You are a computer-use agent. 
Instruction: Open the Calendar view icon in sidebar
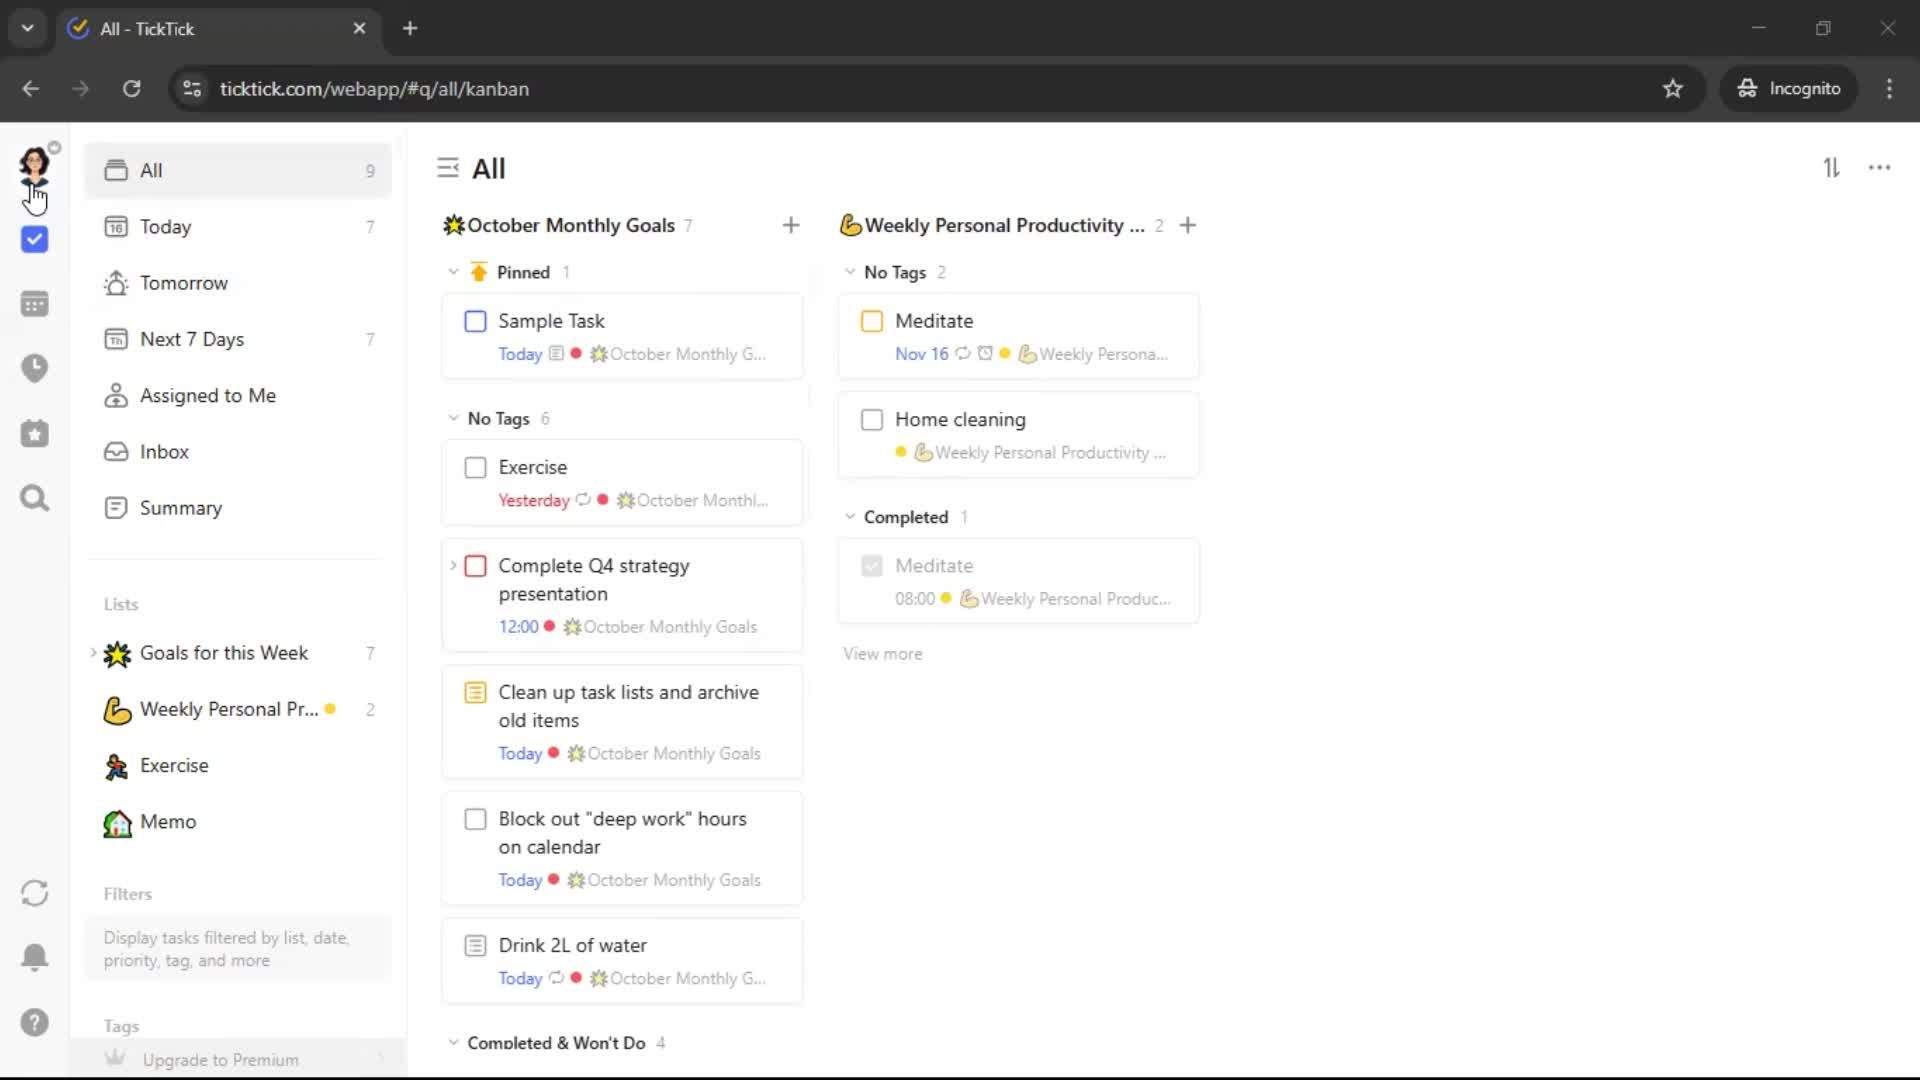coord(34,304)
